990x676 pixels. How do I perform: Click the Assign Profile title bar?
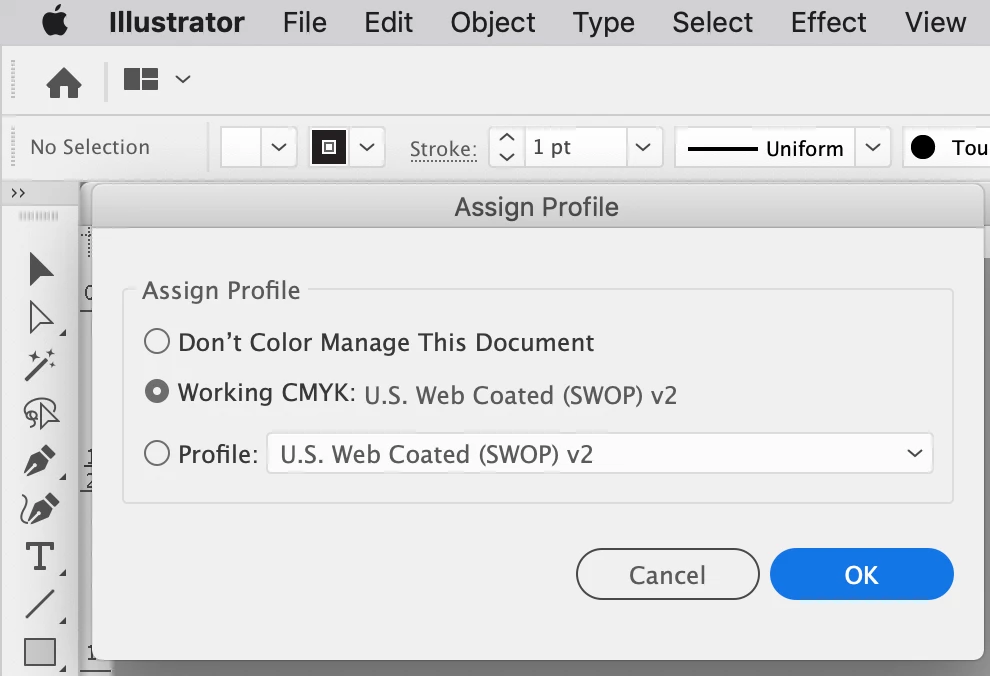click(537, 206)
